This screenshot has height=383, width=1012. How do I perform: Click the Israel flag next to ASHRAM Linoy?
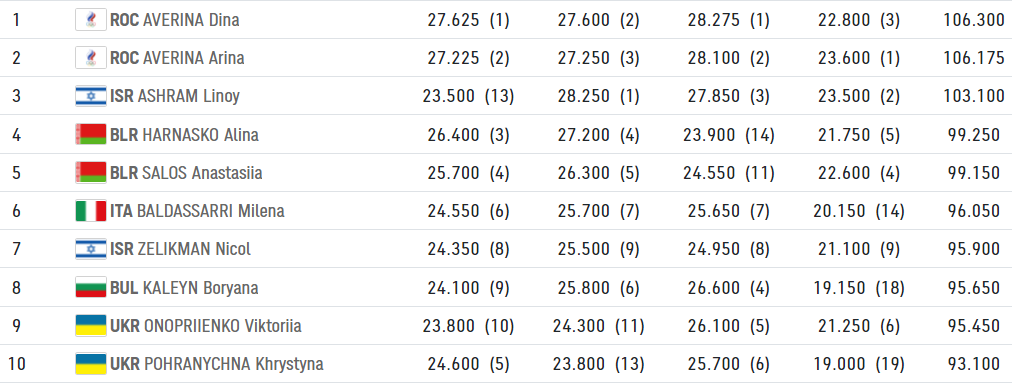(91, 96)
